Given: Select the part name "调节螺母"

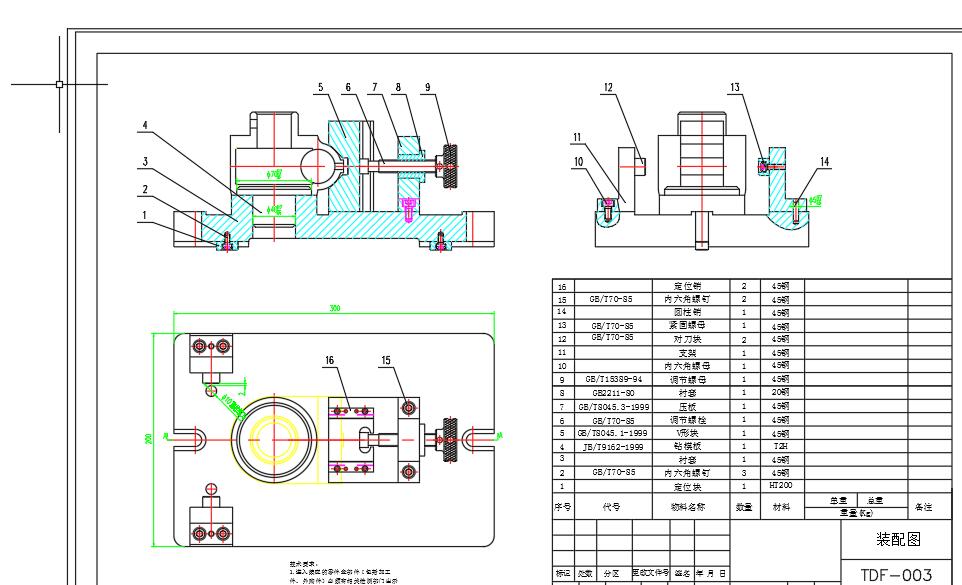Looking at the screenshot, I should (687, 380).
